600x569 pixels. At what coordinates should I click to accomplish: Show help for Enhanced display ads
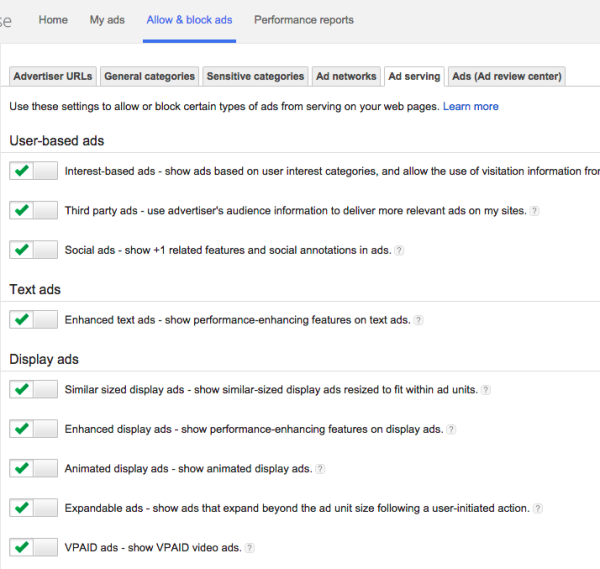coord(452,429)
